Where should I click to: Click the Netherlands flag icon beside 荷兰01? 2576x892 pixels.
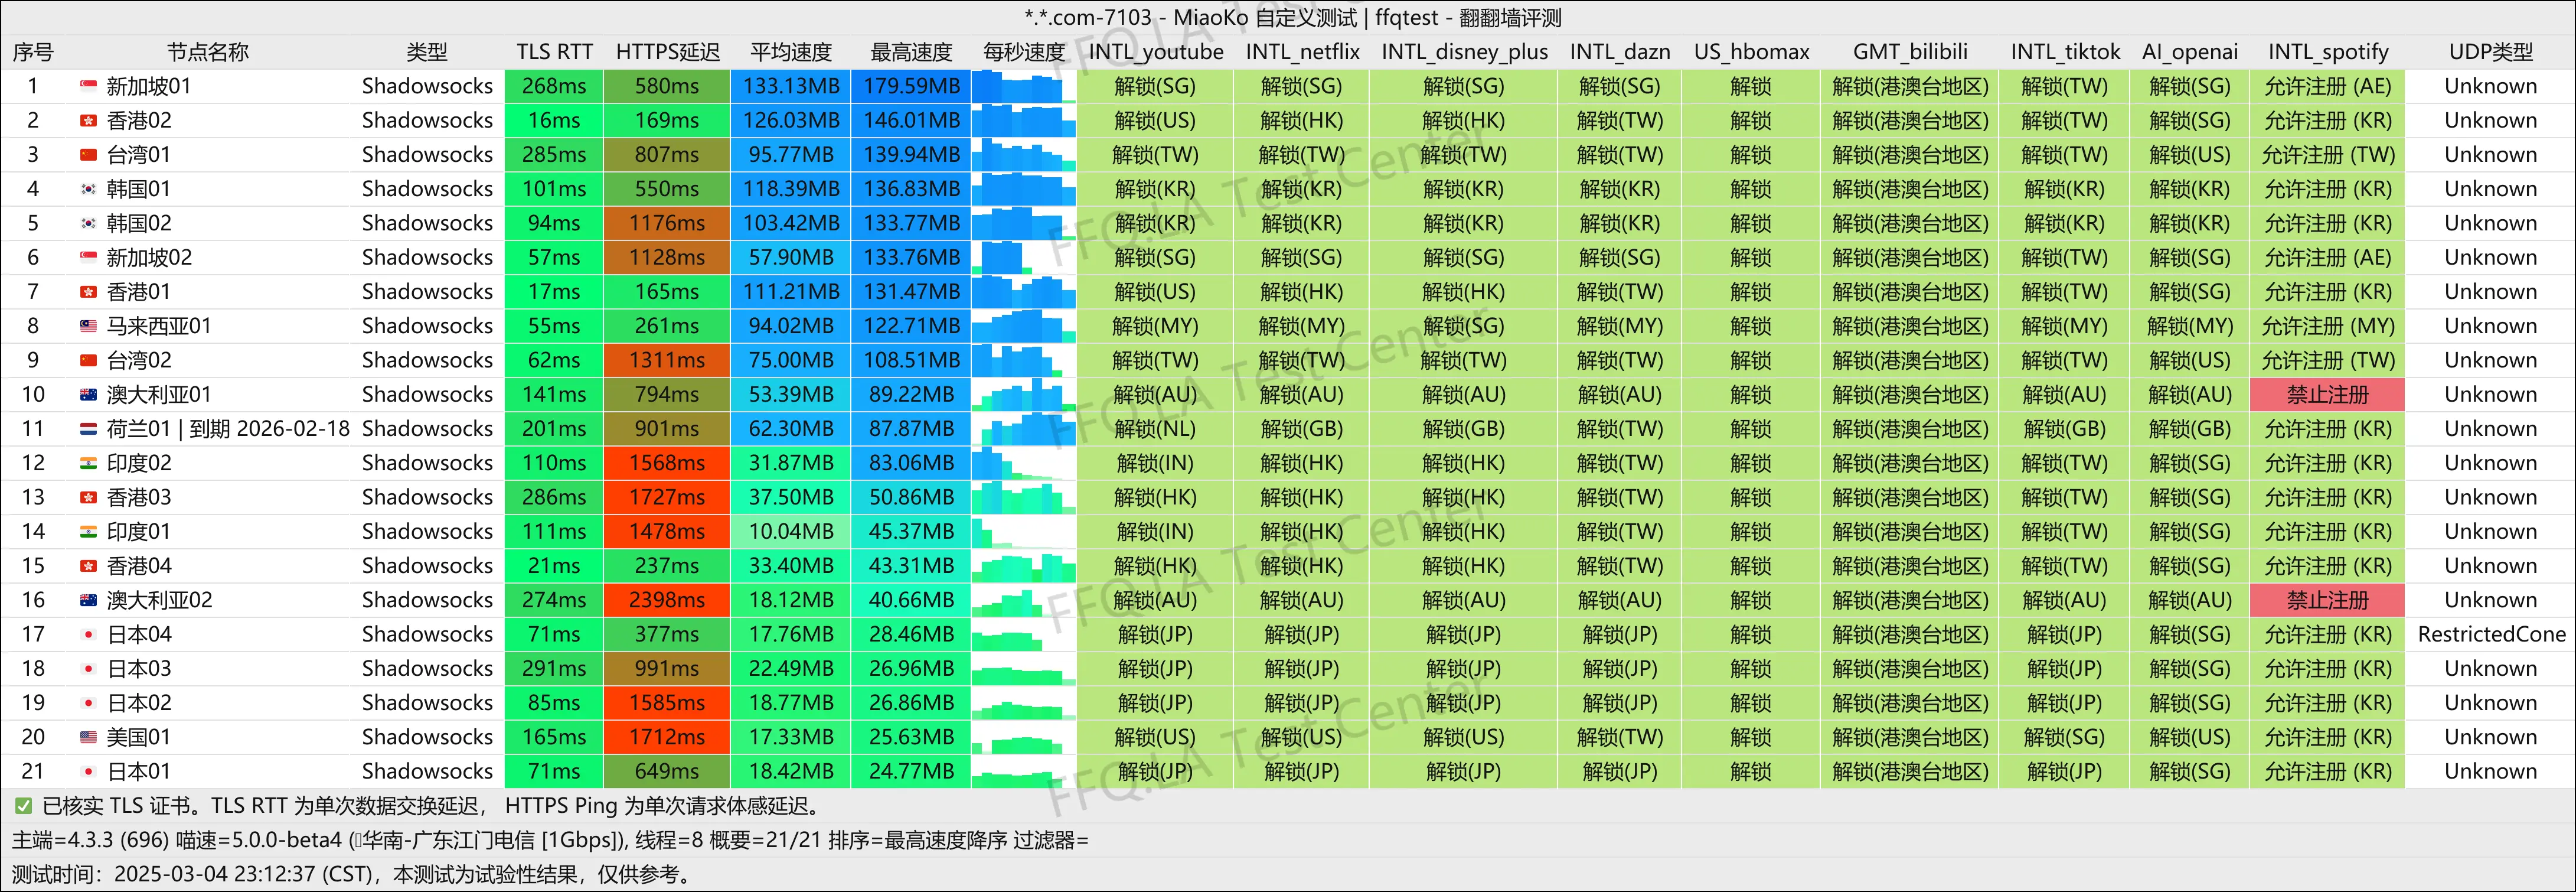coord(88,429)
